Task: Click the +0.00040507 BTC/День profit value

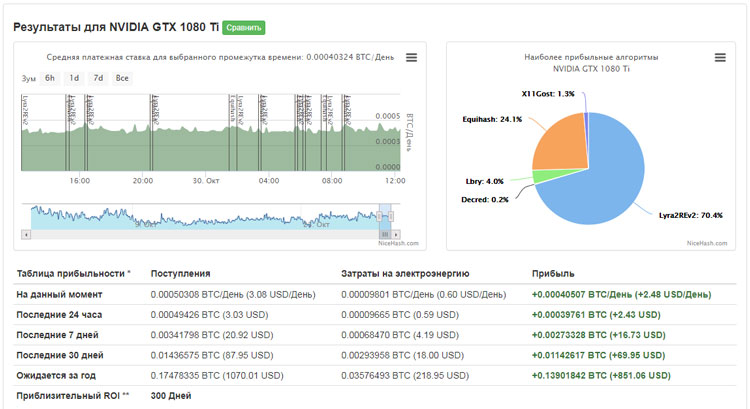Action: click(x=621, y=294)
